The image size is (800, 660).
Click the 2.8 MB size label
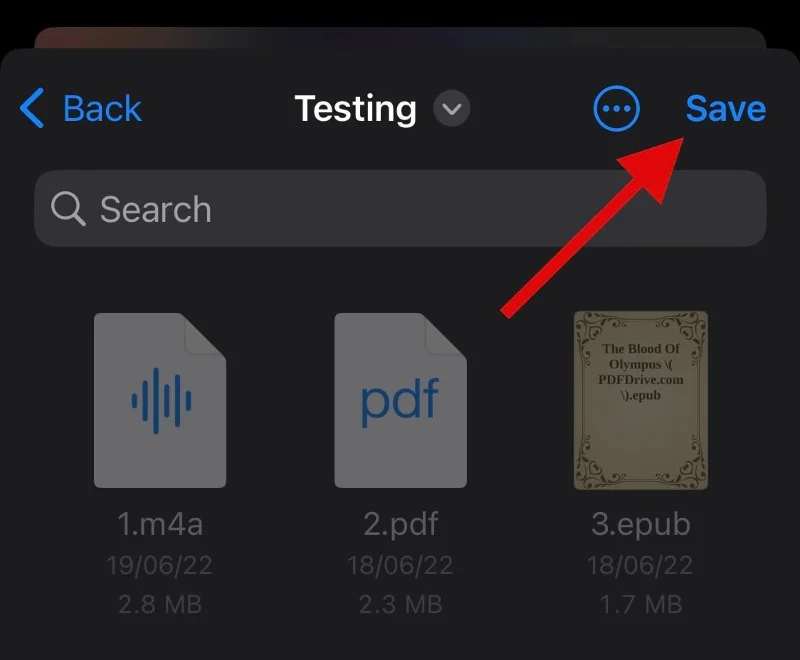tap(160, 604)
